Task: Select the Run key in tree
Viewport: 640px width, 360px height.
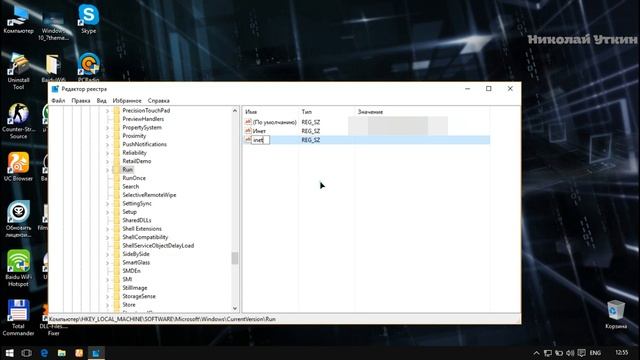Action: coord(128,169)
